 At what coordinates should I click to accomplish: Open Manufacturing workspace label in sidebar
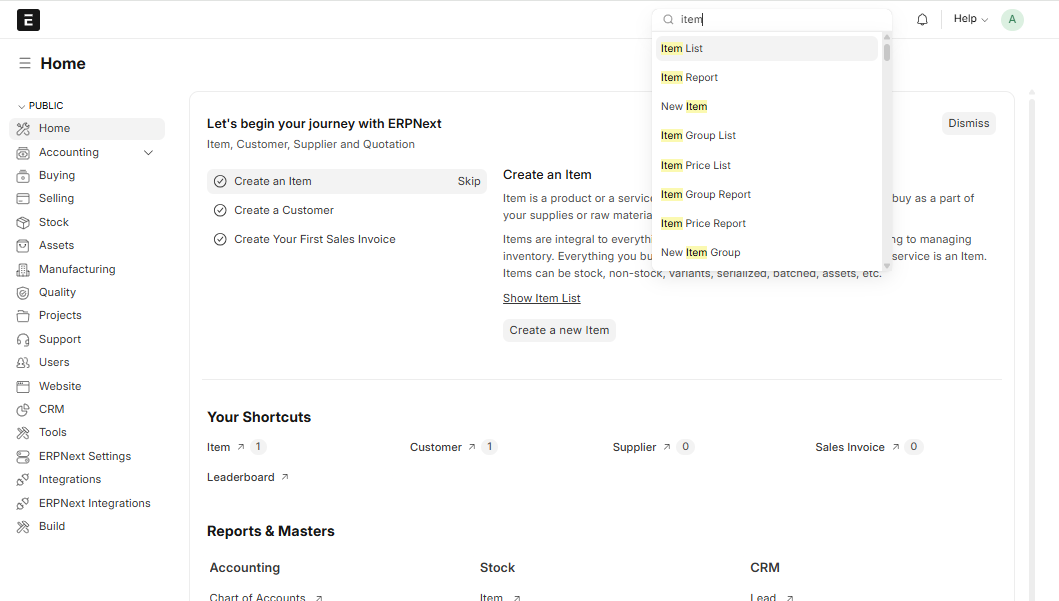pos(77,269)
